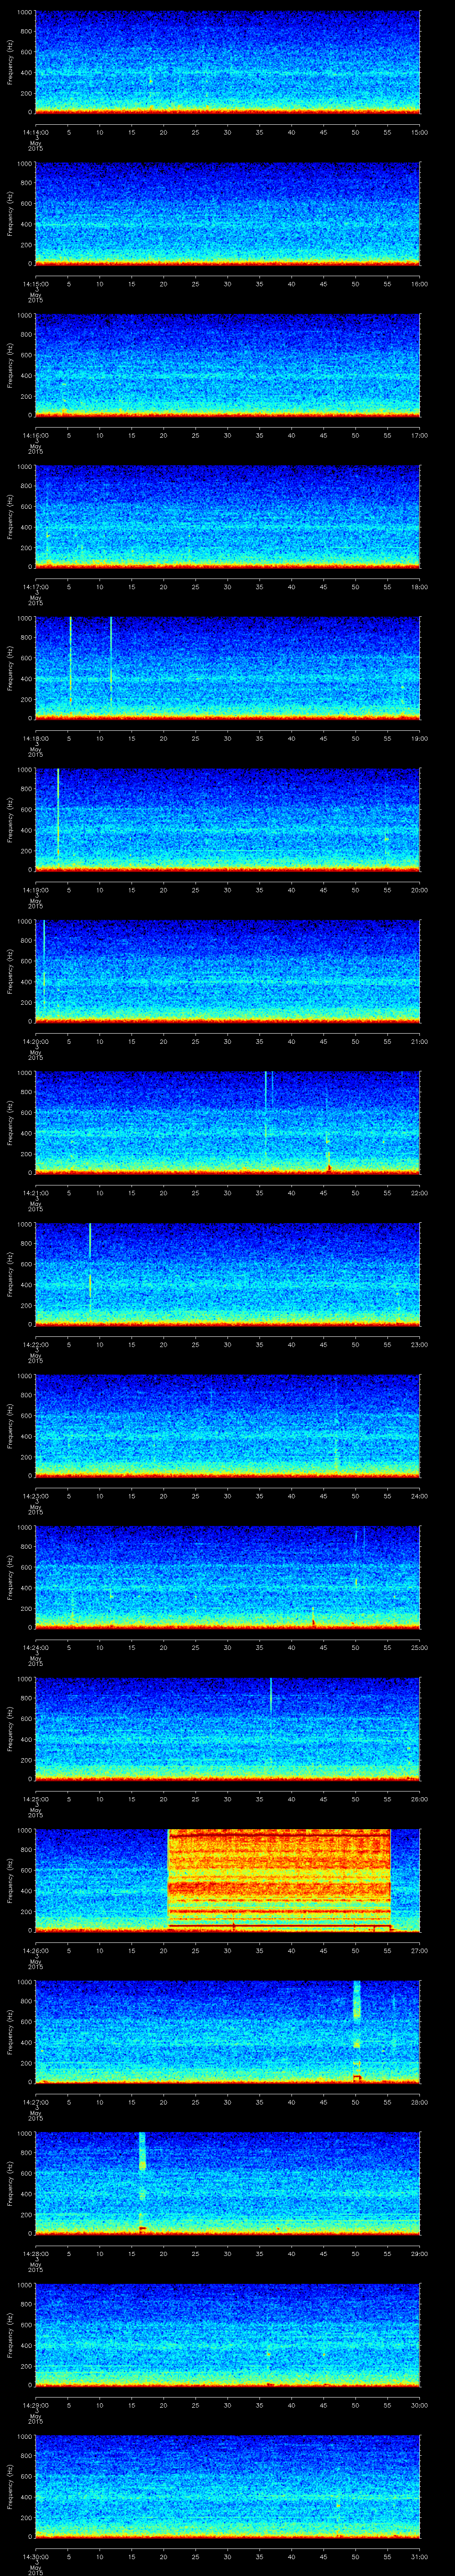455x2576 pixels.
Task: Click the 14:19:00 start time label
Action: tap(35, 890)
